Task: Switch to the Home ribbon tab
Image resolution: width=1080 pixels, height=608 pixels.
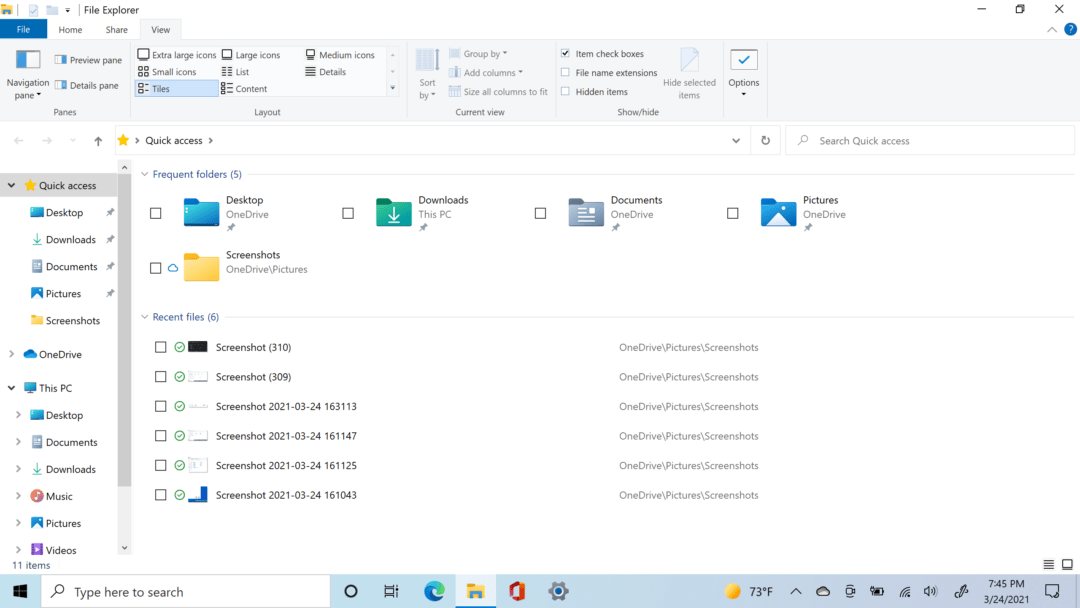Action: click(70, 29)
